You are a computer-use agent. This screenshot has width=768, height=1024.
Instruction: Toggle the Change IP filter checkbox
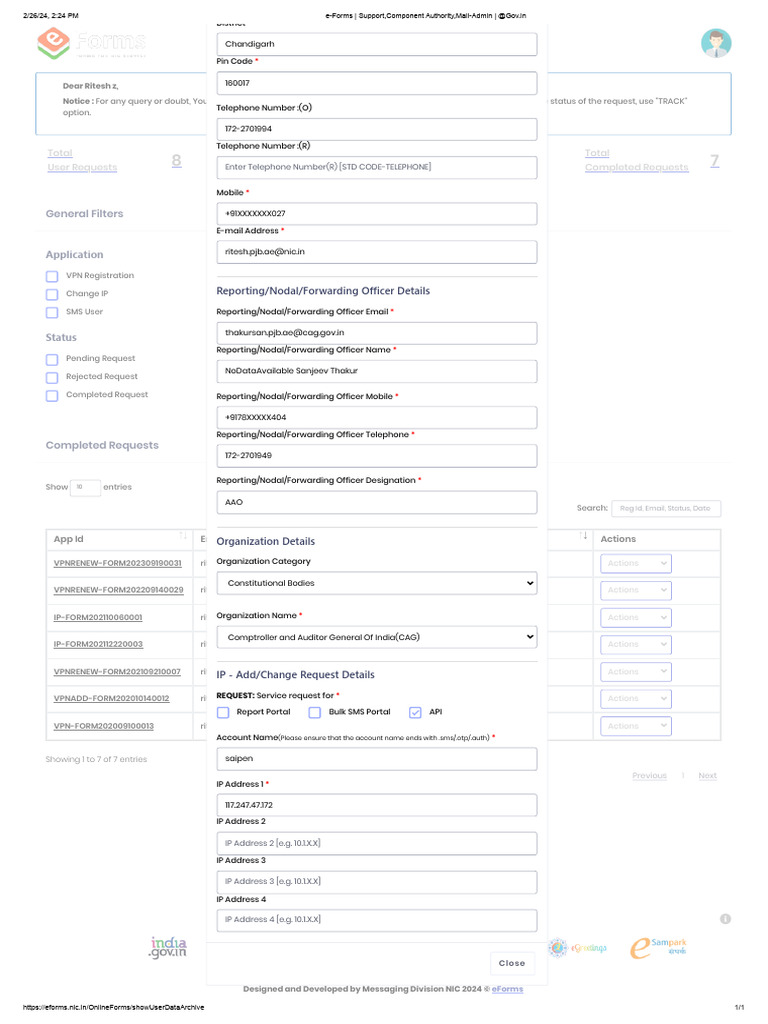point(52,295)
